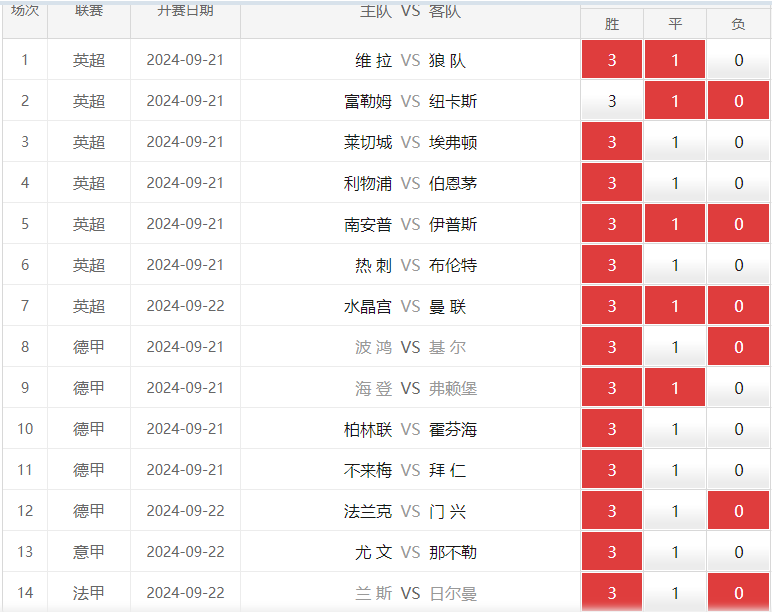The width and height of the screenshot is (772, 612).
Task: Select draw 1 for 波鸿 VS 基尔
Action: point(675,347)
